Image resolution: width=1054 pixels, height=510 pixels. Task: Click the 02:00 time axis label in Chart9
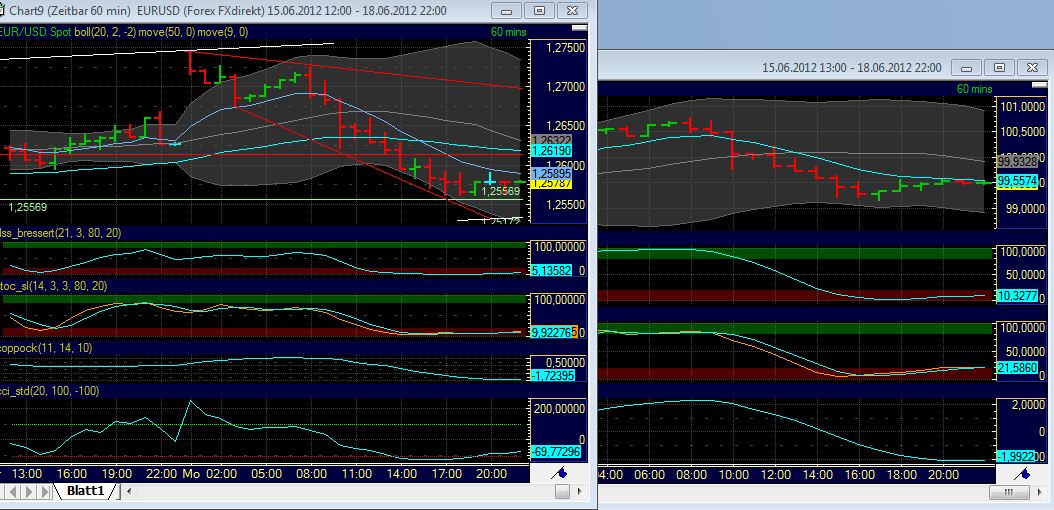(222, 474)
